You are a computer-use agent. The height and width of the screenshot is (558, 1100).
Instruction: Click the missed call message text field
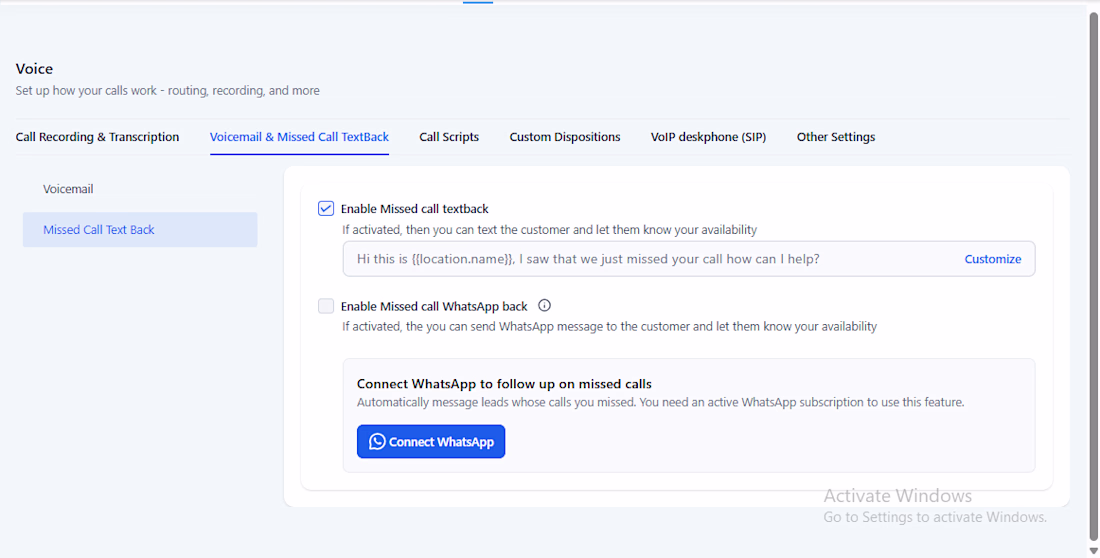point(689,259)
